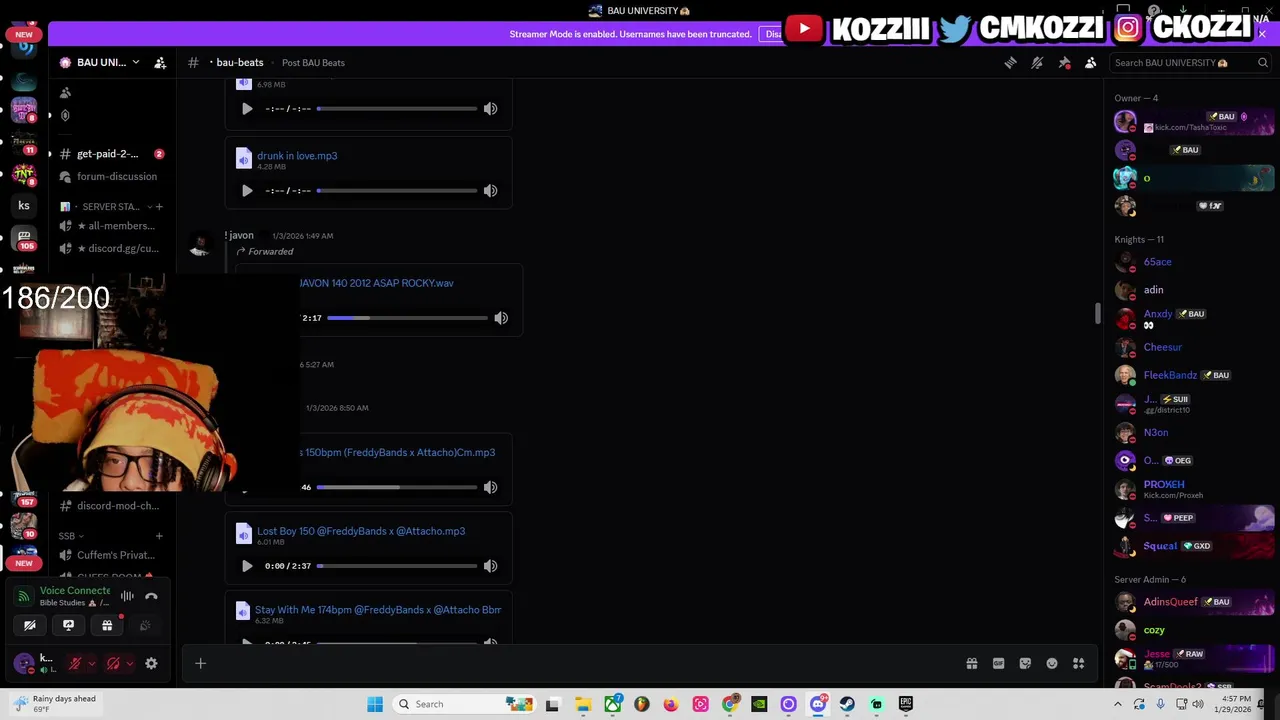Turn on camera in voice panel

pyautogui.click(x=30, y=626)
